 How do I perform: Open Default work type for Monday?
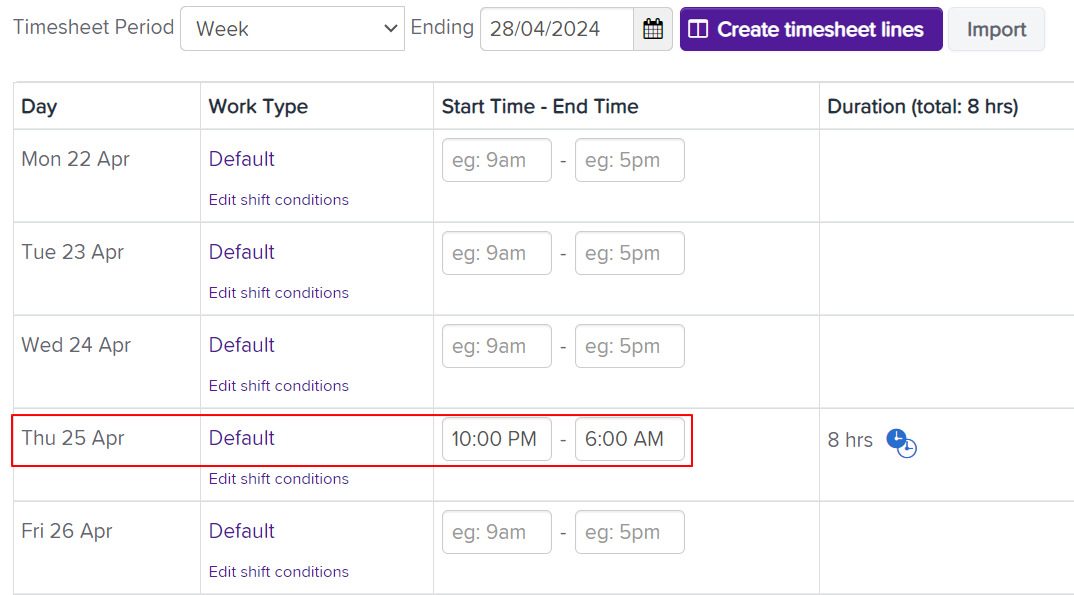coord(241,159)
